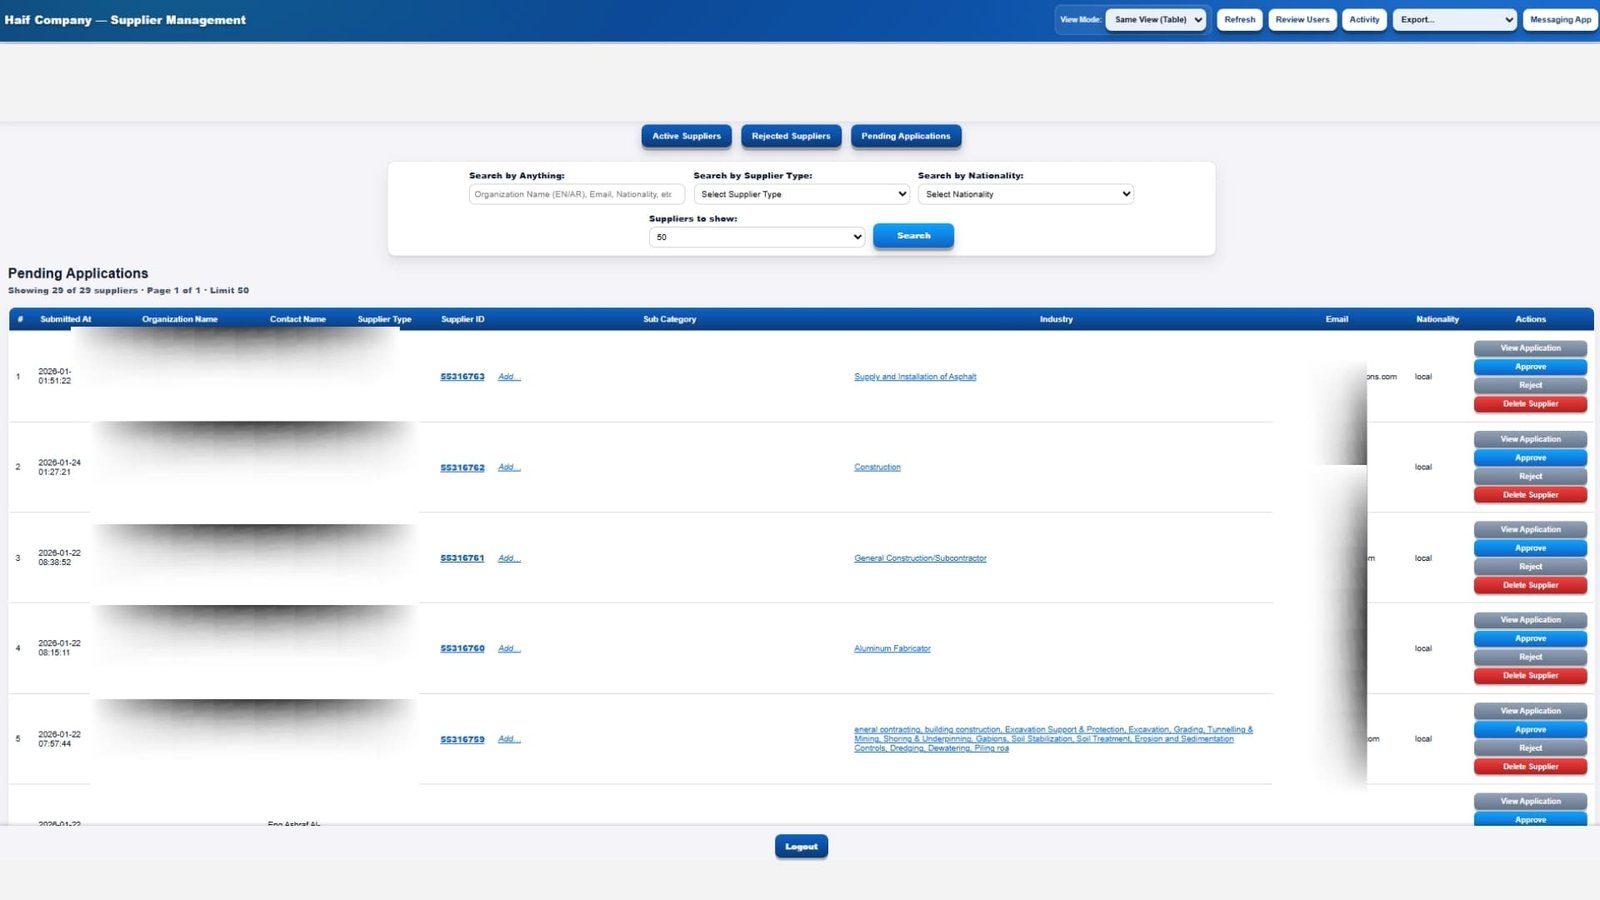Viewport: 1600px width, 900px height.
Task: Click the Refresh button
Action: pos(1239,20)
